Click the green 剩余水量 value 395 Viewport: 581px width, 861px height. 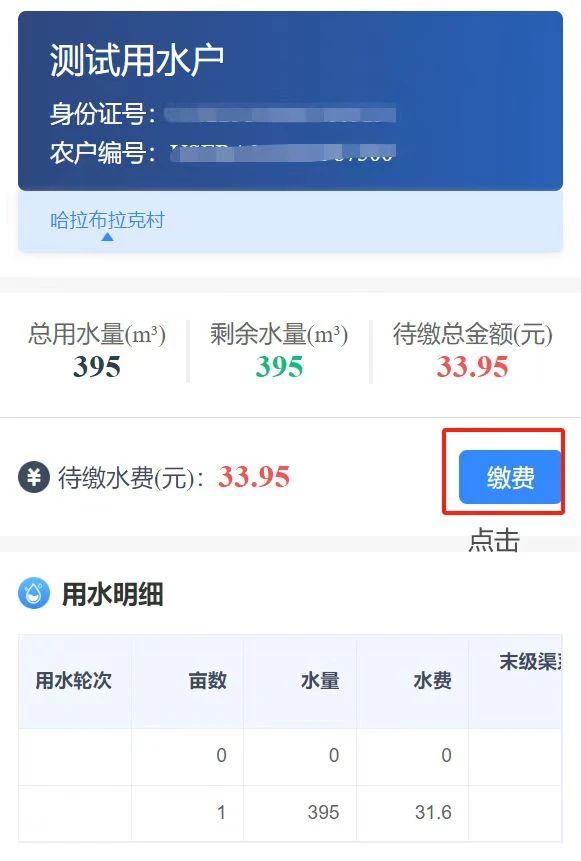coord(279,366)
